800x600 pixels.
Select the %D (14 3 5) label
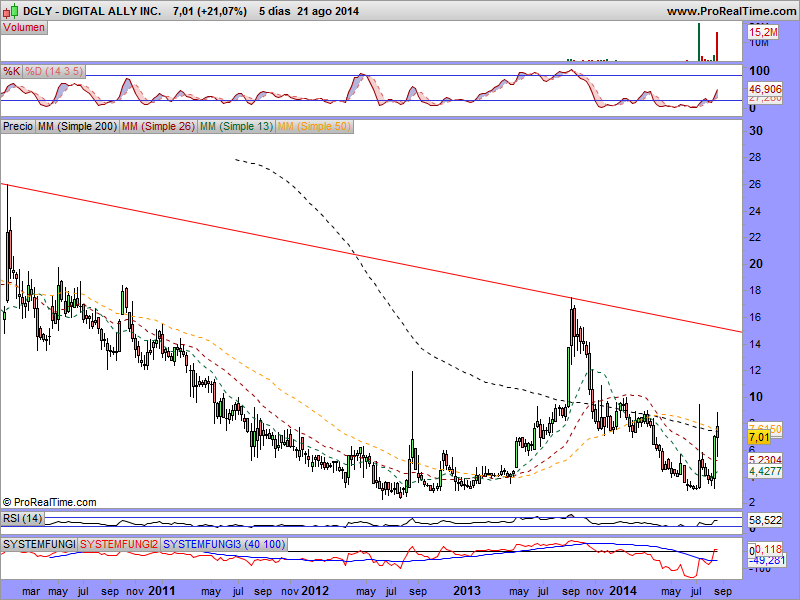54,71
